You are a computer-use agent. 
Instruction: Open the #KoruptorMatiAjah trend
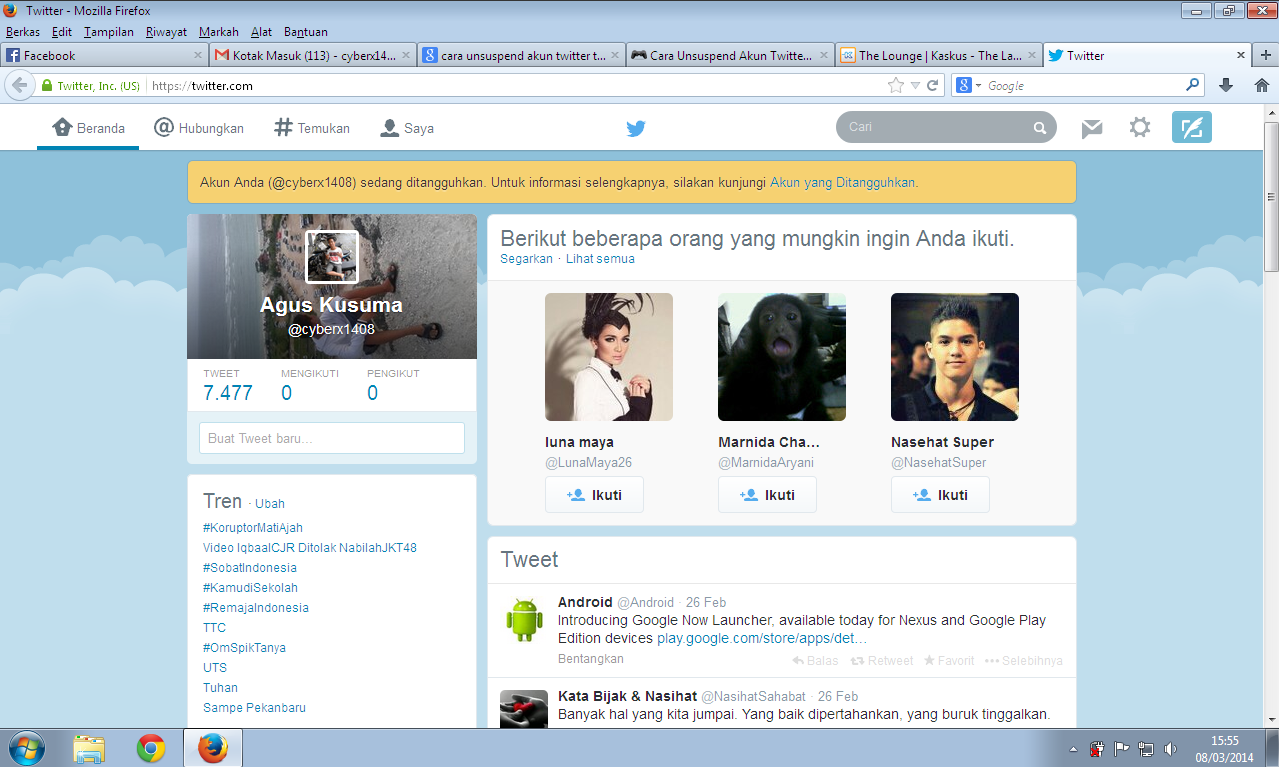[x=253, y=528]
